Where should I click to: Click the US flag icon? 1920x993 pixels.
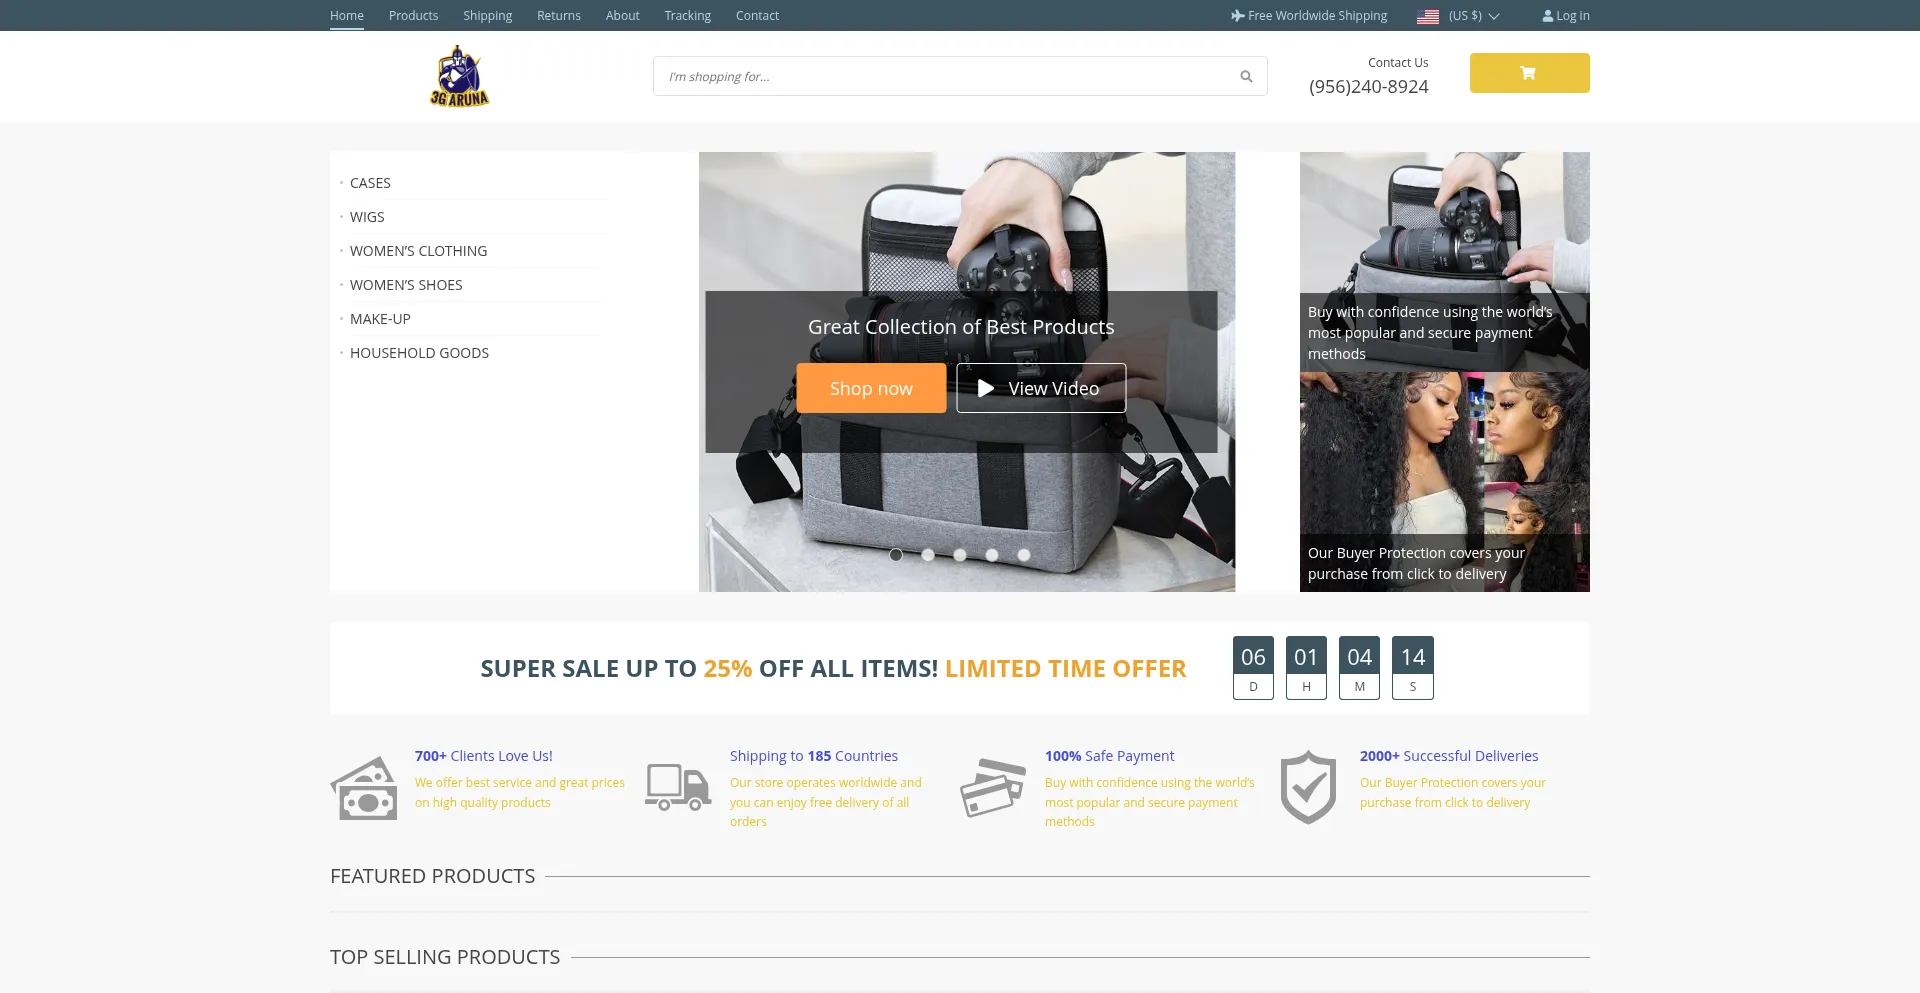(1427, 17)
